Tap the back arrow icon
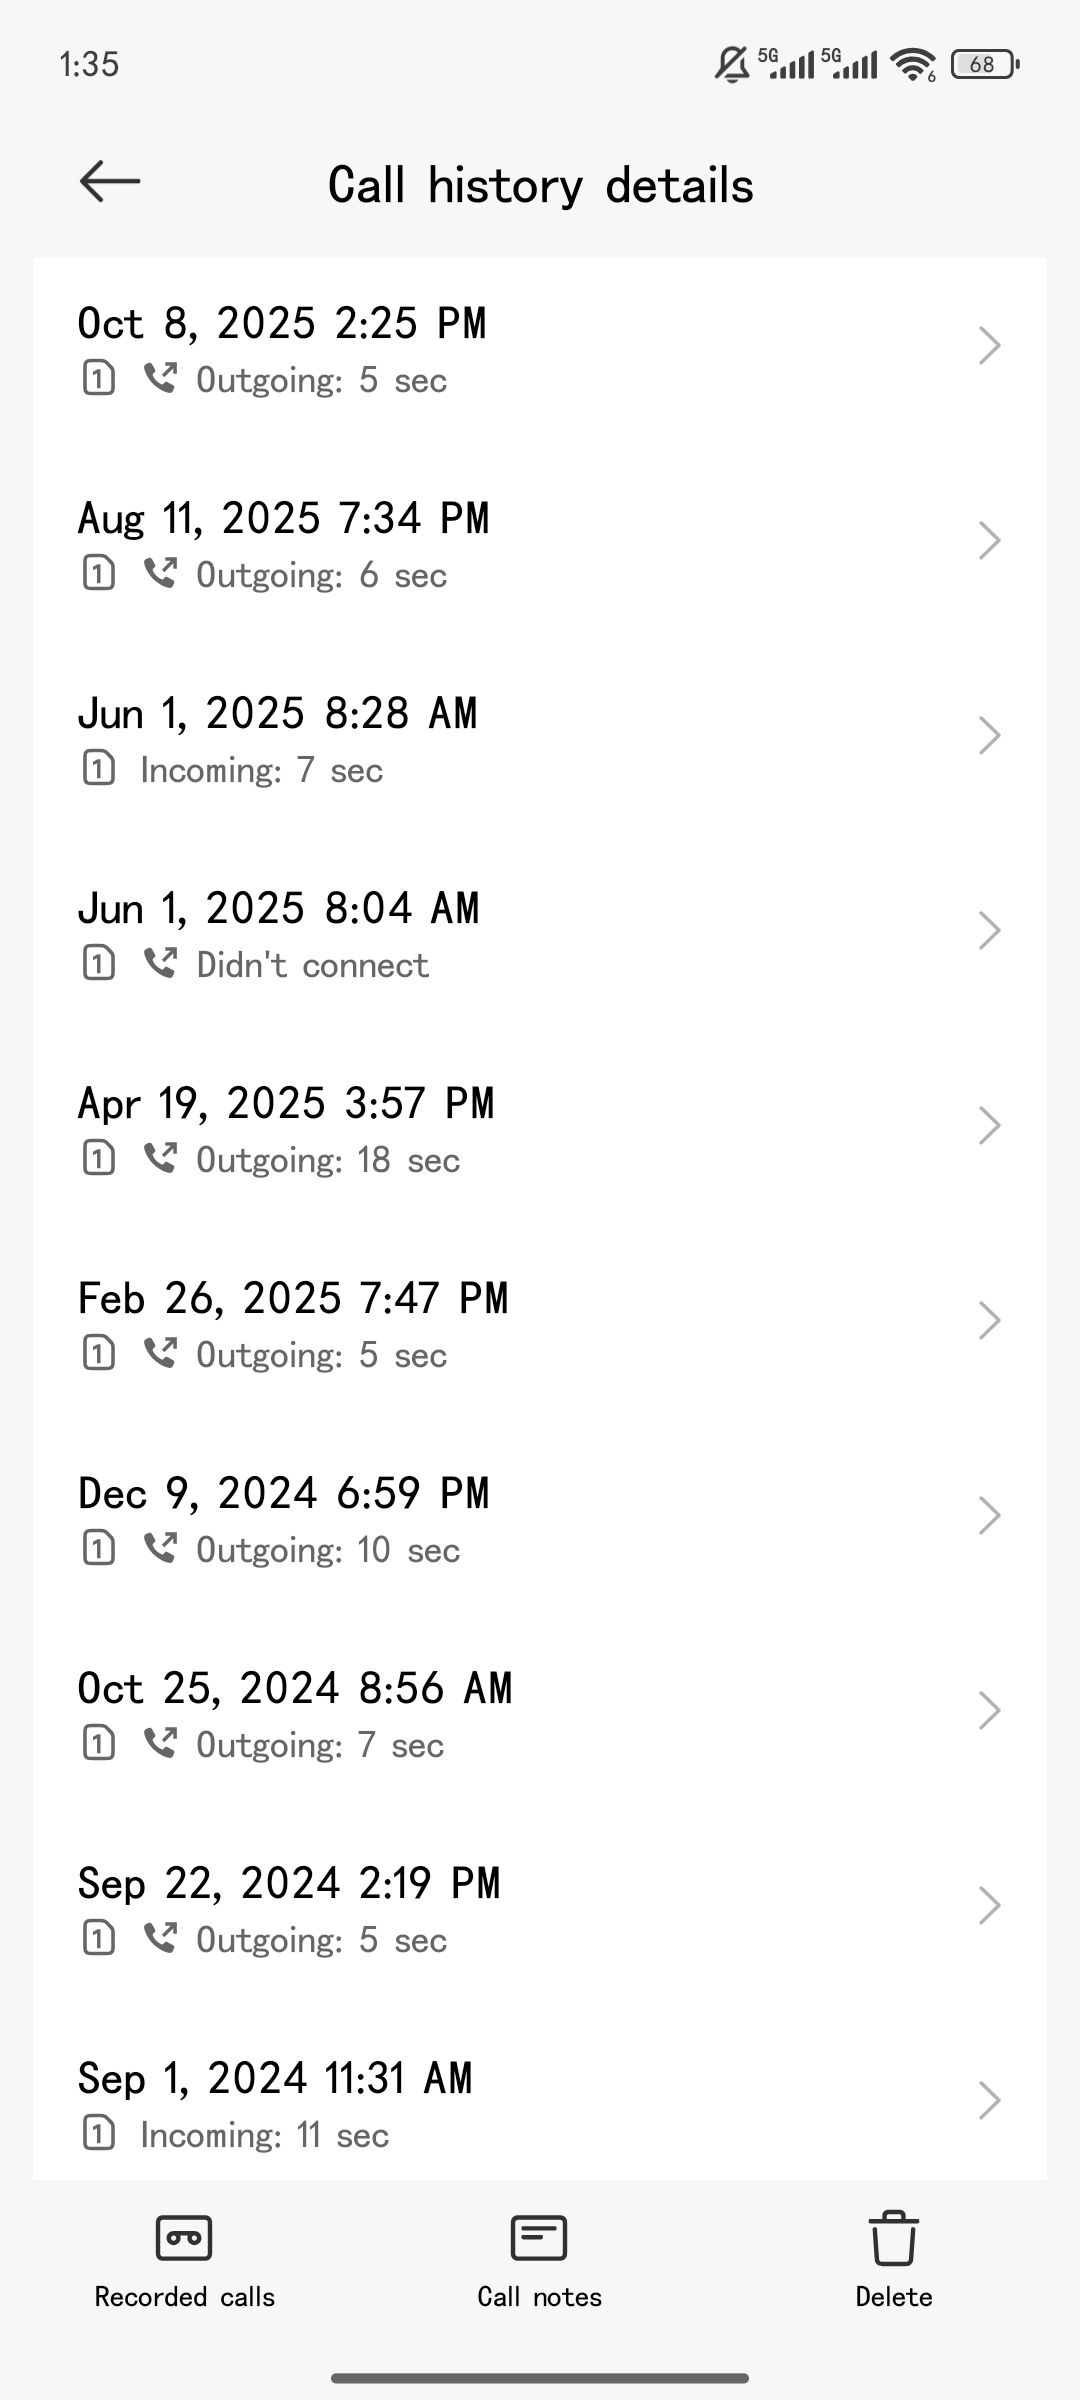 109,181
